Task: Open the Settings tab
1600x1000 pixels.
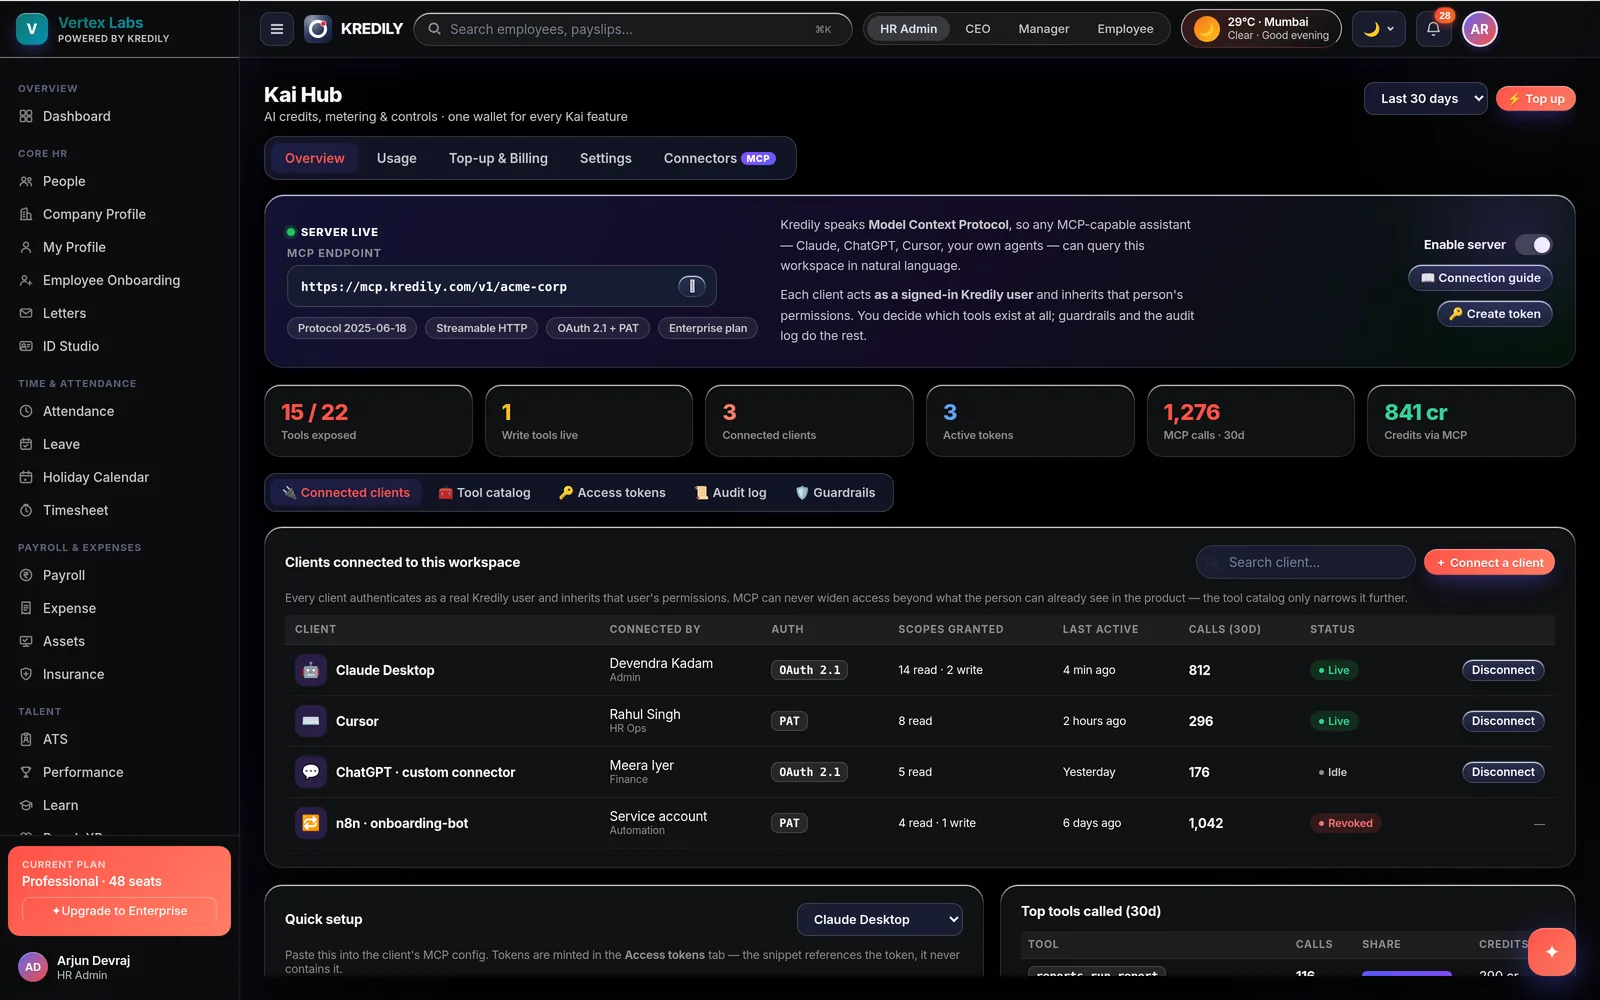Action: (x=605, y=158)
